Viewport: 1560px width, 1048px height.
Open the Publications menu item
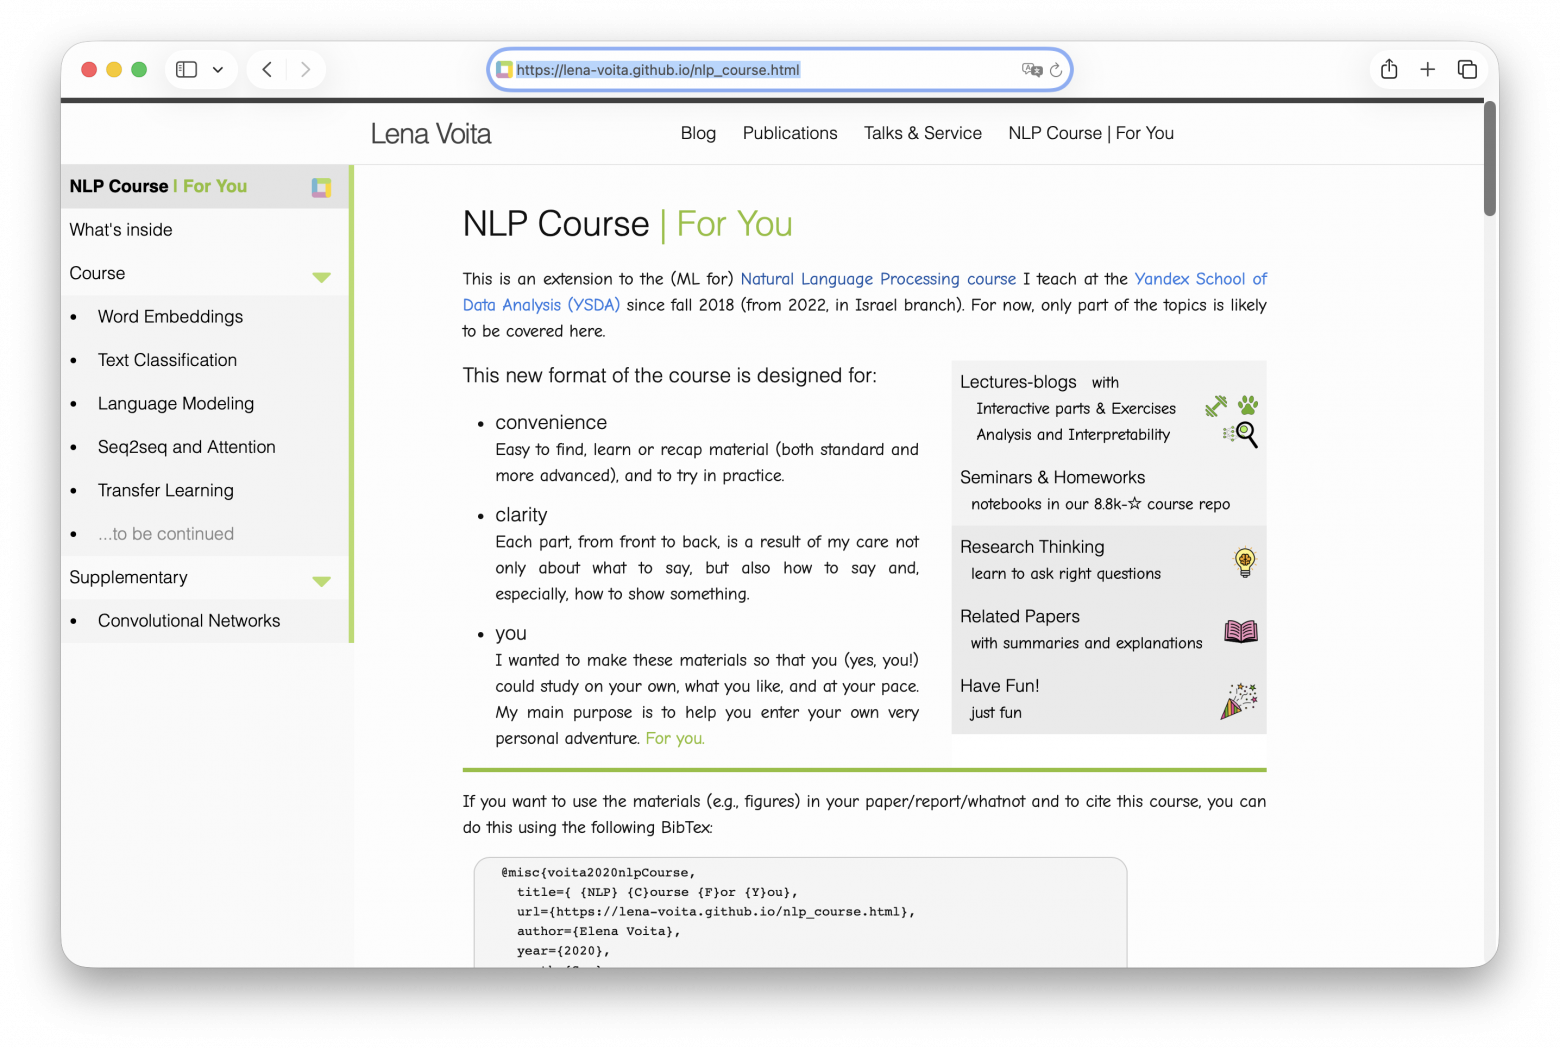pyautogui.click(x=790, y=133)
